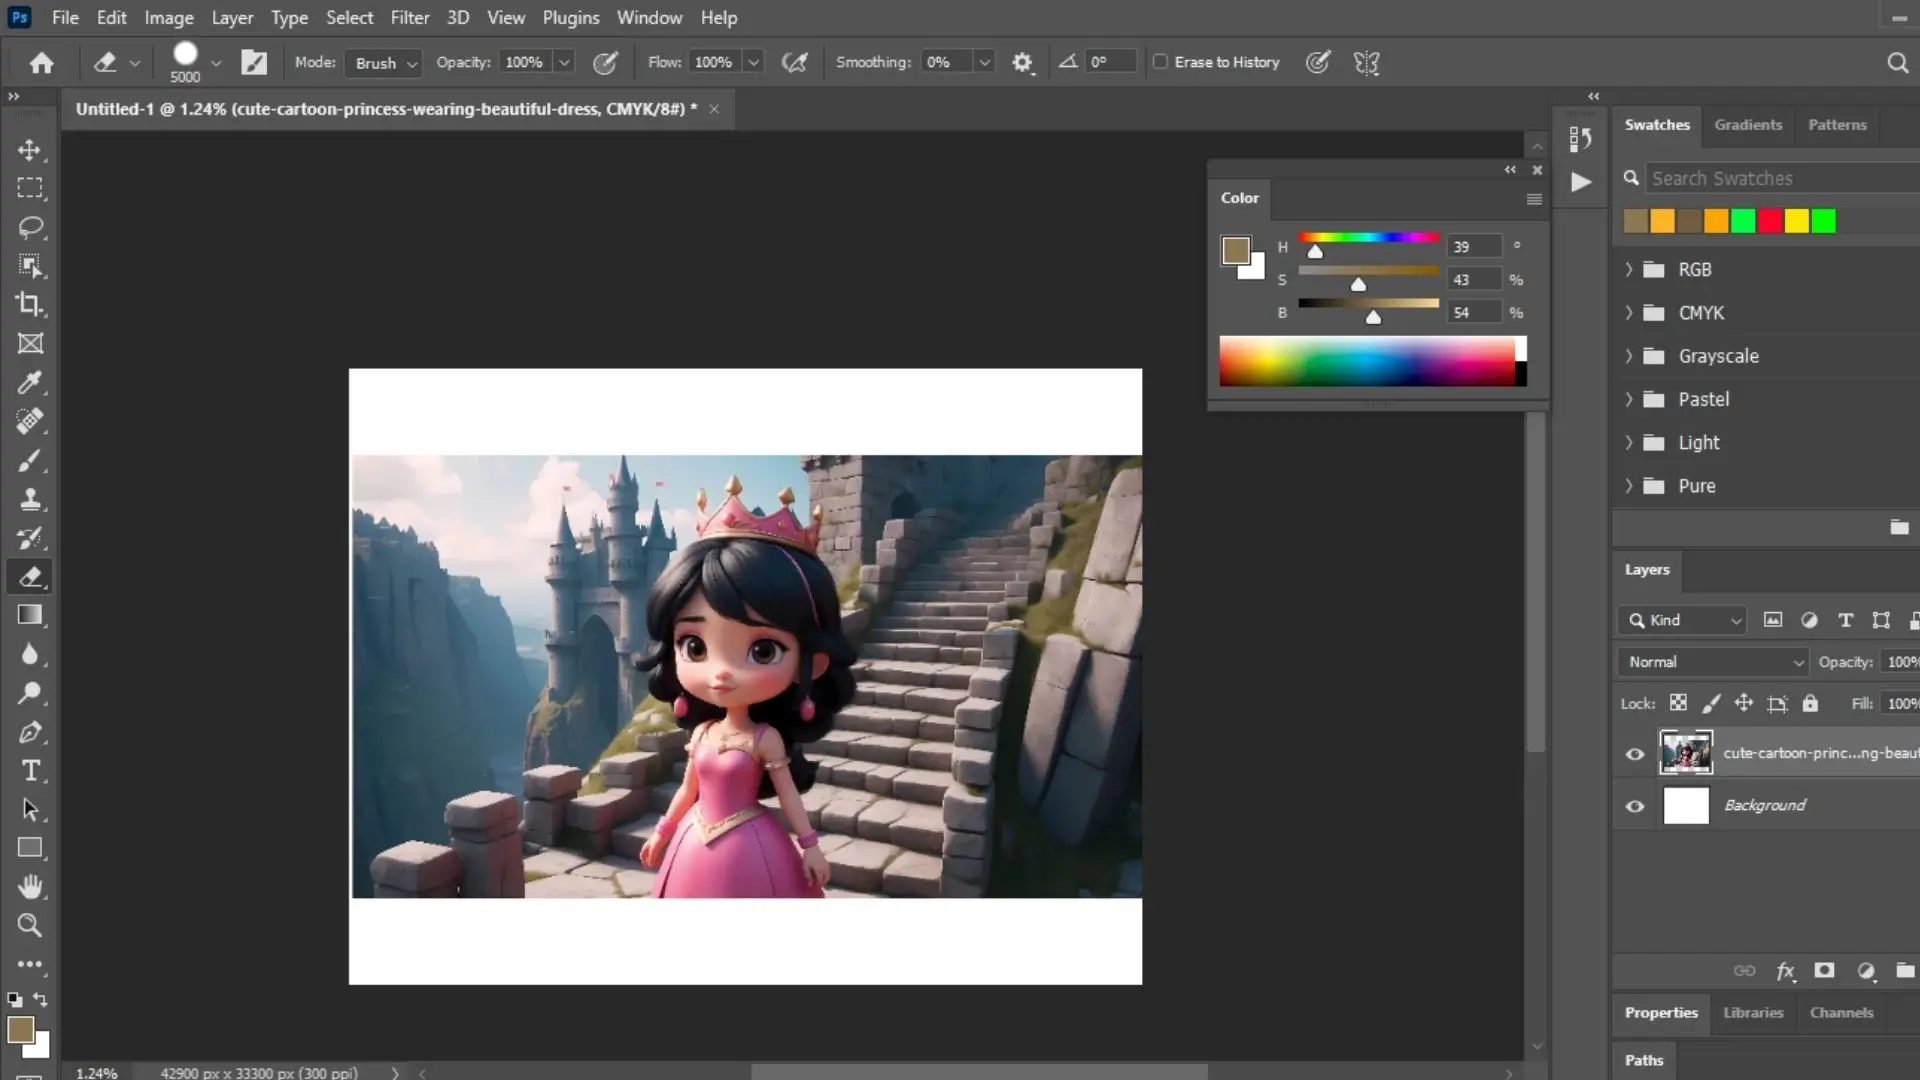The width and height of the screenshot is (1920, 1080).
Task: Toggle pressure for size
Action: point(1318,63)
